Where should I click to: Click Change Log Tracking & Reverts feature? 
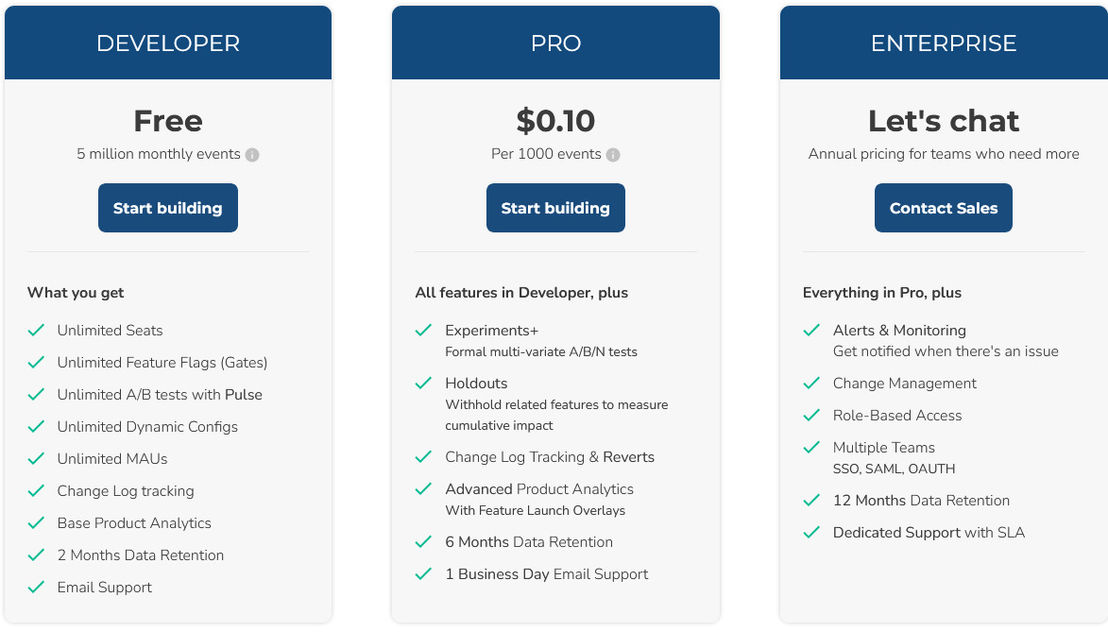tap(550, 457)
